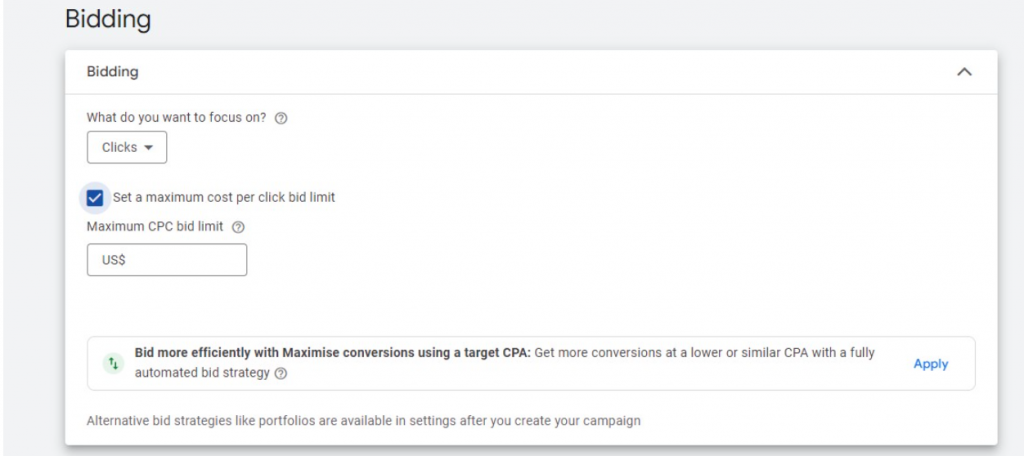Image resolution: width=1024 pixels, height=456 pixels.
Task: Click the small arrow inside Clicks dropdown
Action: pyautogui.click(x=149, y=148)
